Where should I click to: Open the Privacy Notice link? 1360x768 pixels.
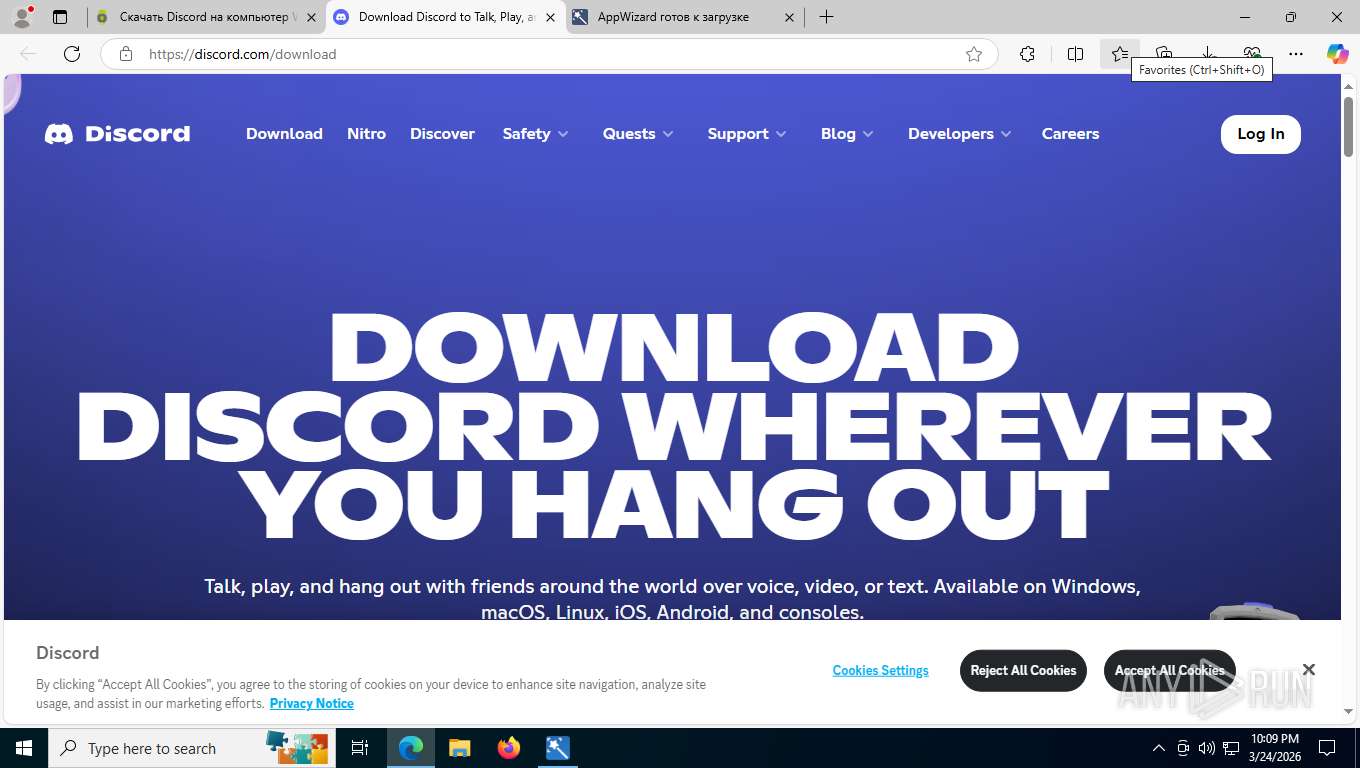(312, 703)
